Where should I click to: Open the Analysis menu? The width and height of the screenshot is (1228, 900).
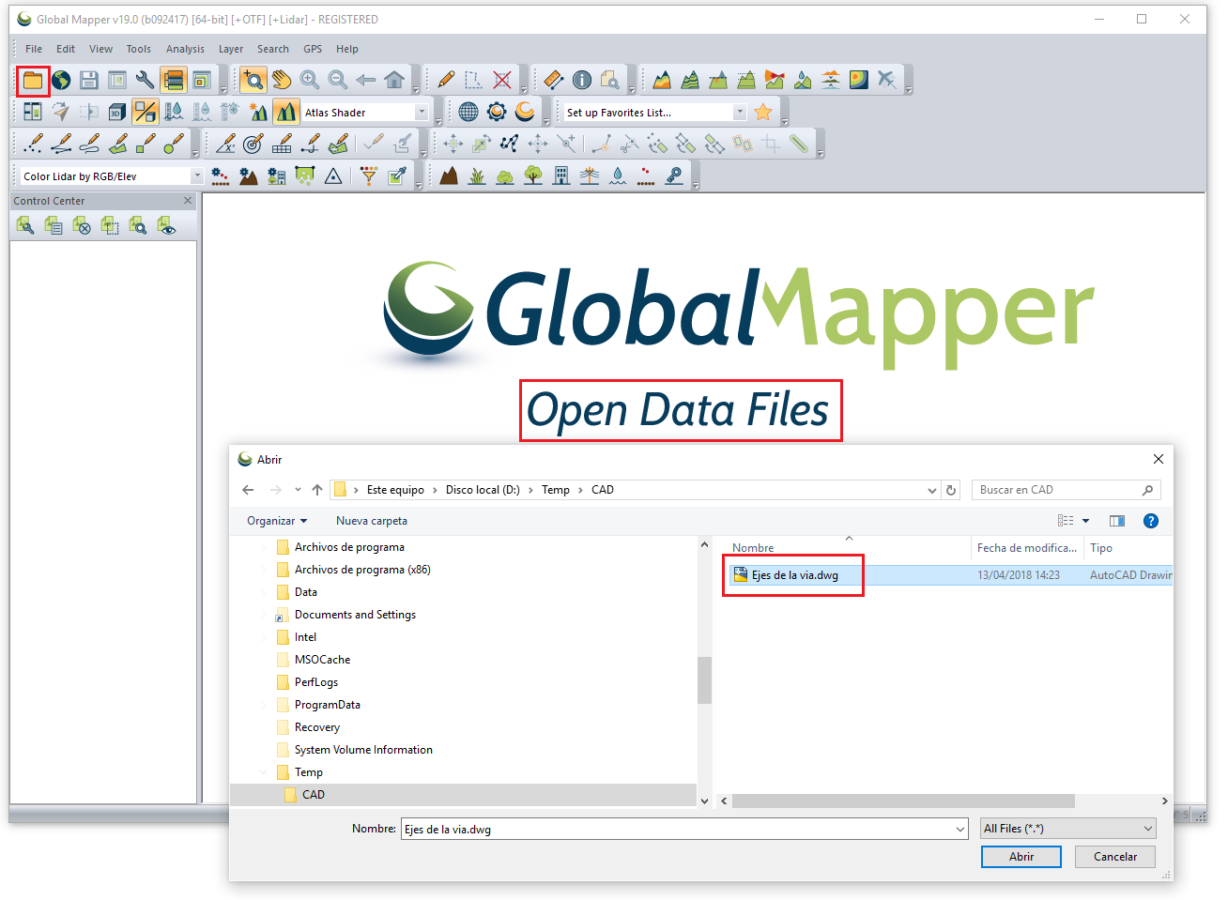pyautogui.click(x=185, y=48)
